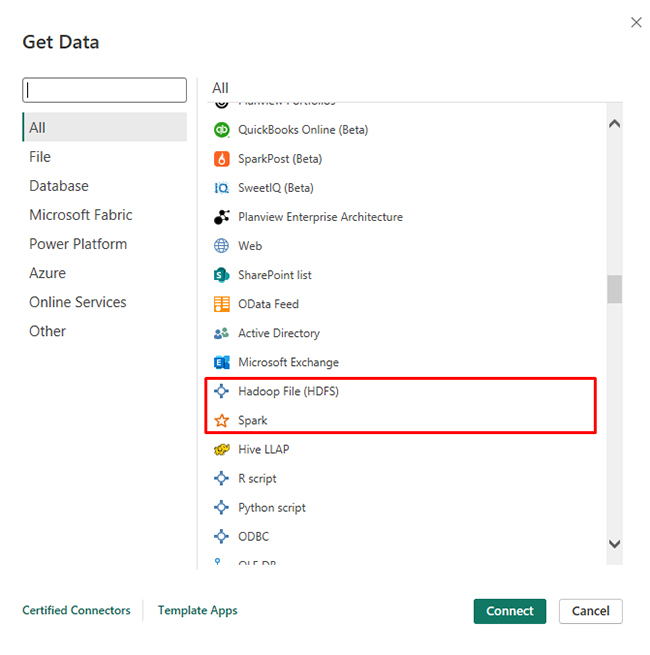Viewport: 650px width, 655px height.
Task: Click the SparkPost flame icon
Action: point(221,159)
